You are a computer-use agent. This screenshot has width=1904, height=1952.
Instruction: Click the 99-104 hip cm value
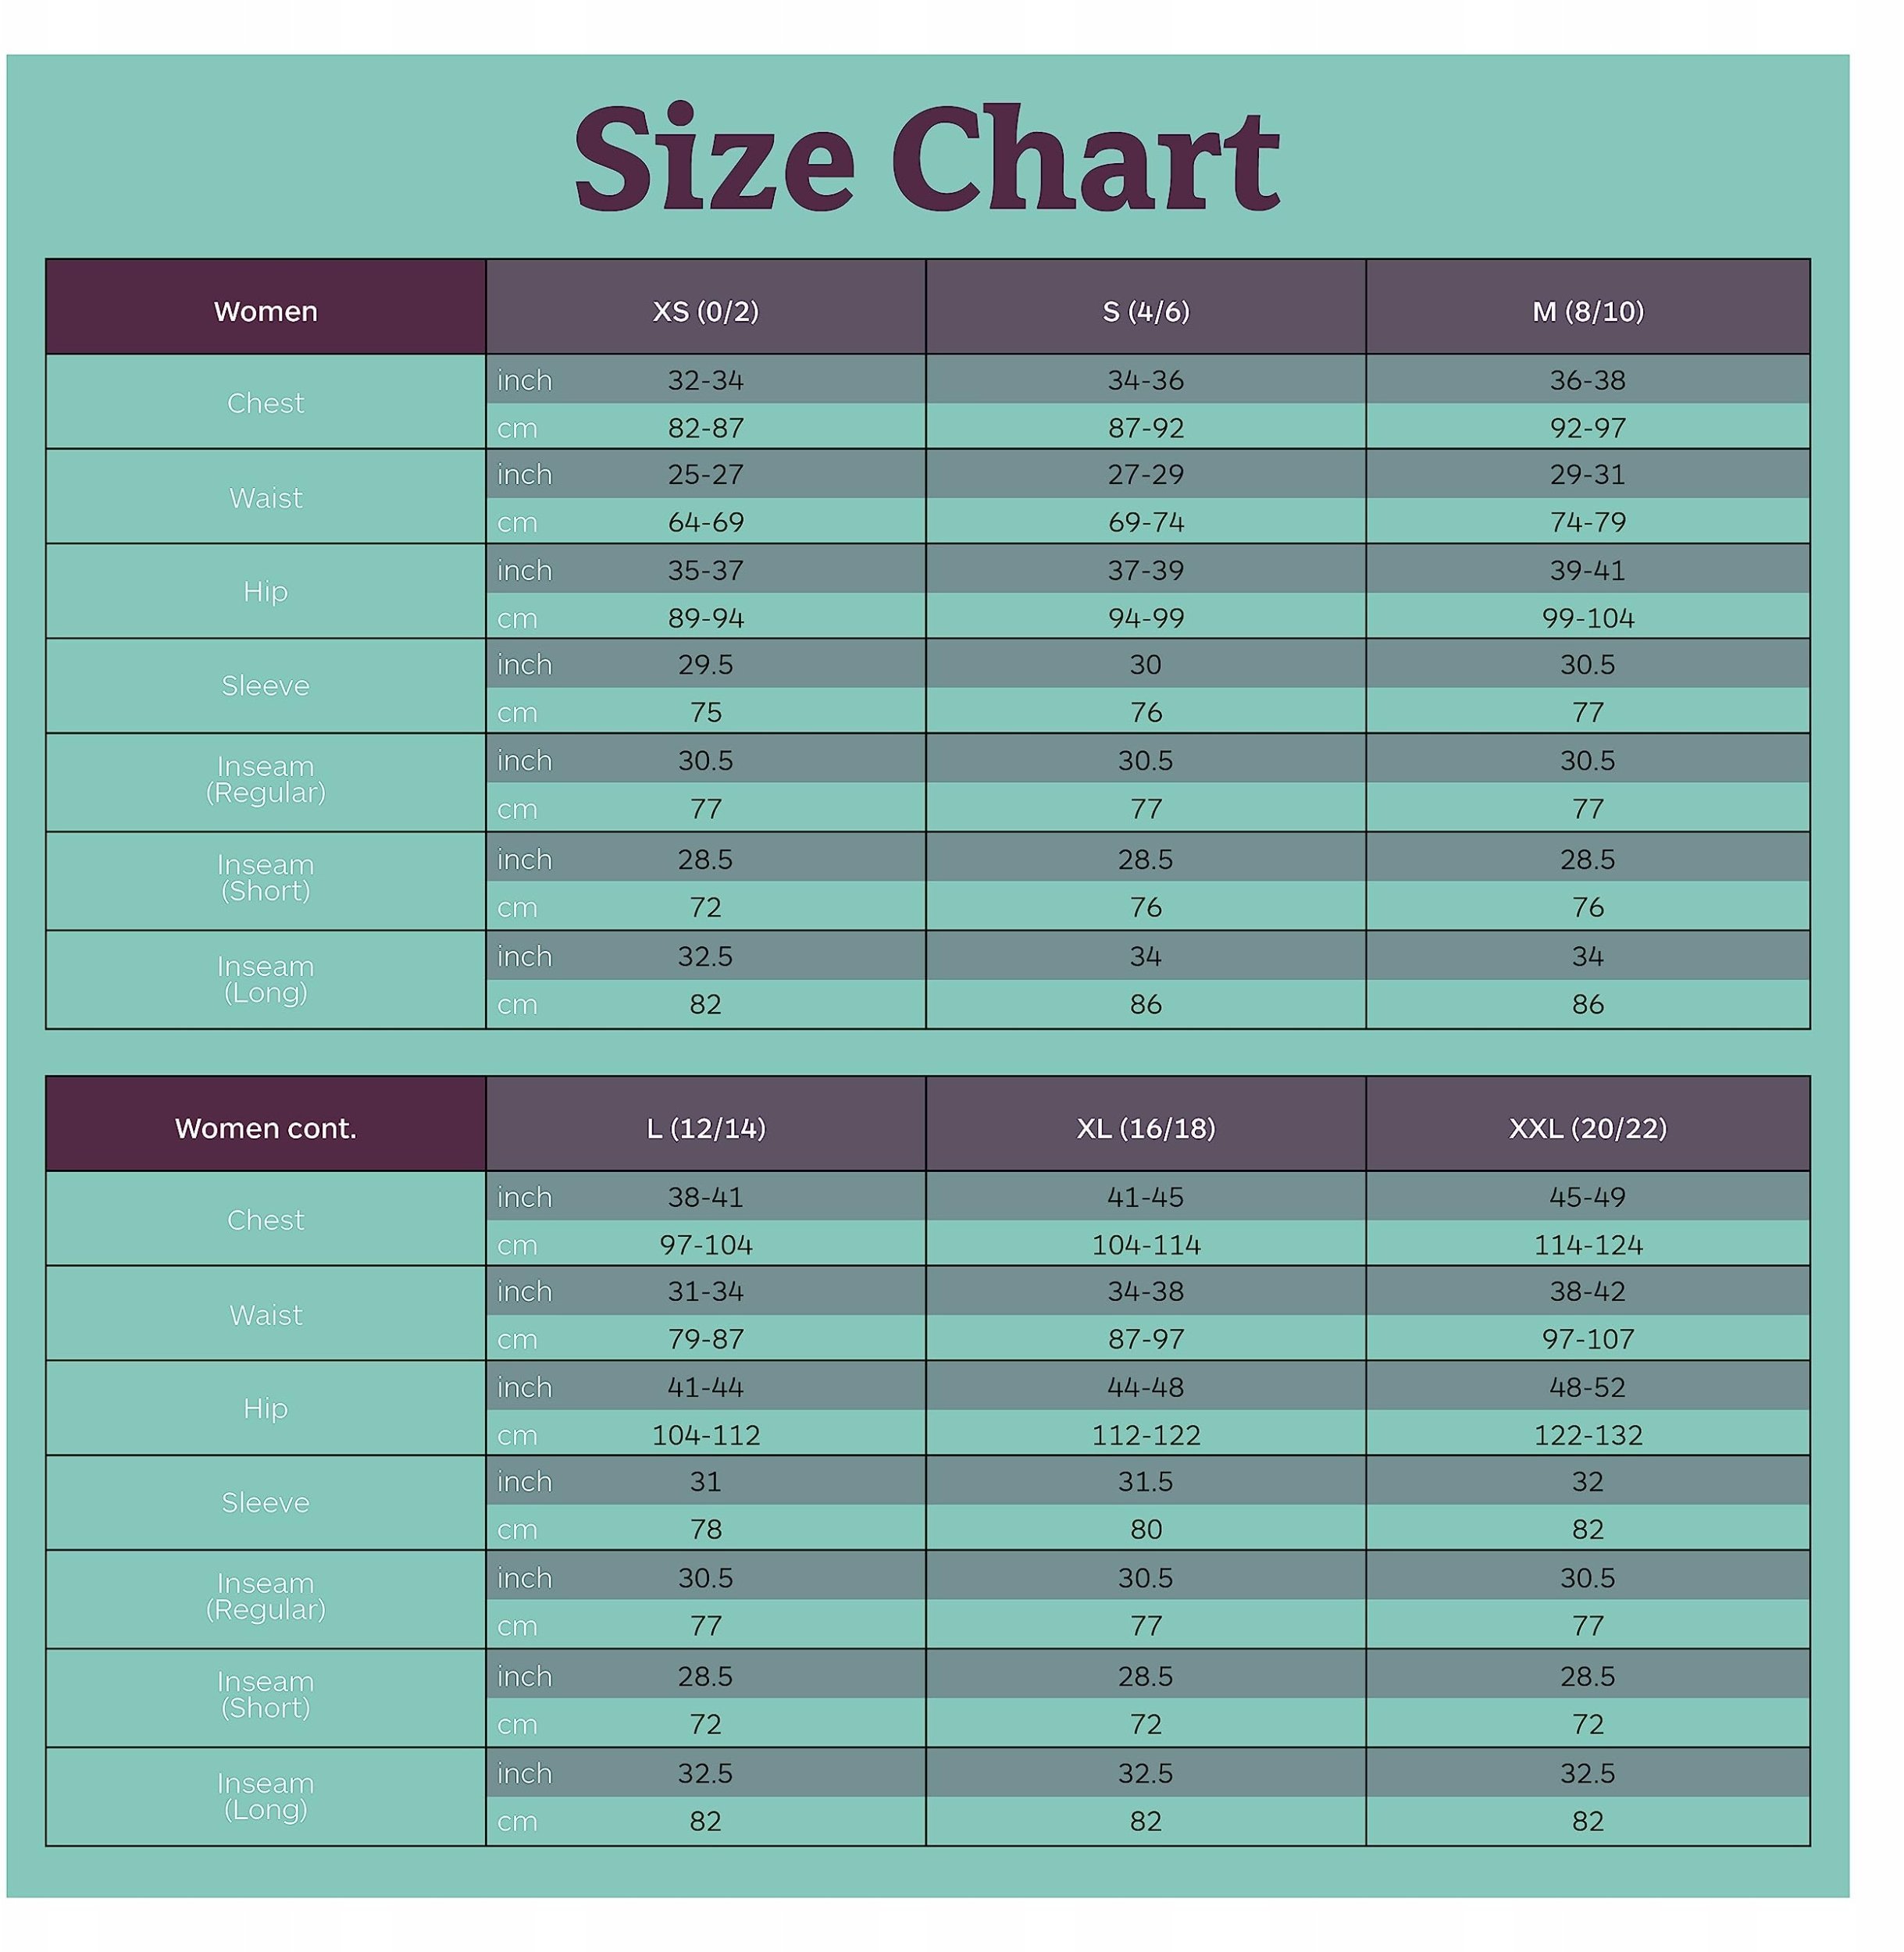[1588, 618]
